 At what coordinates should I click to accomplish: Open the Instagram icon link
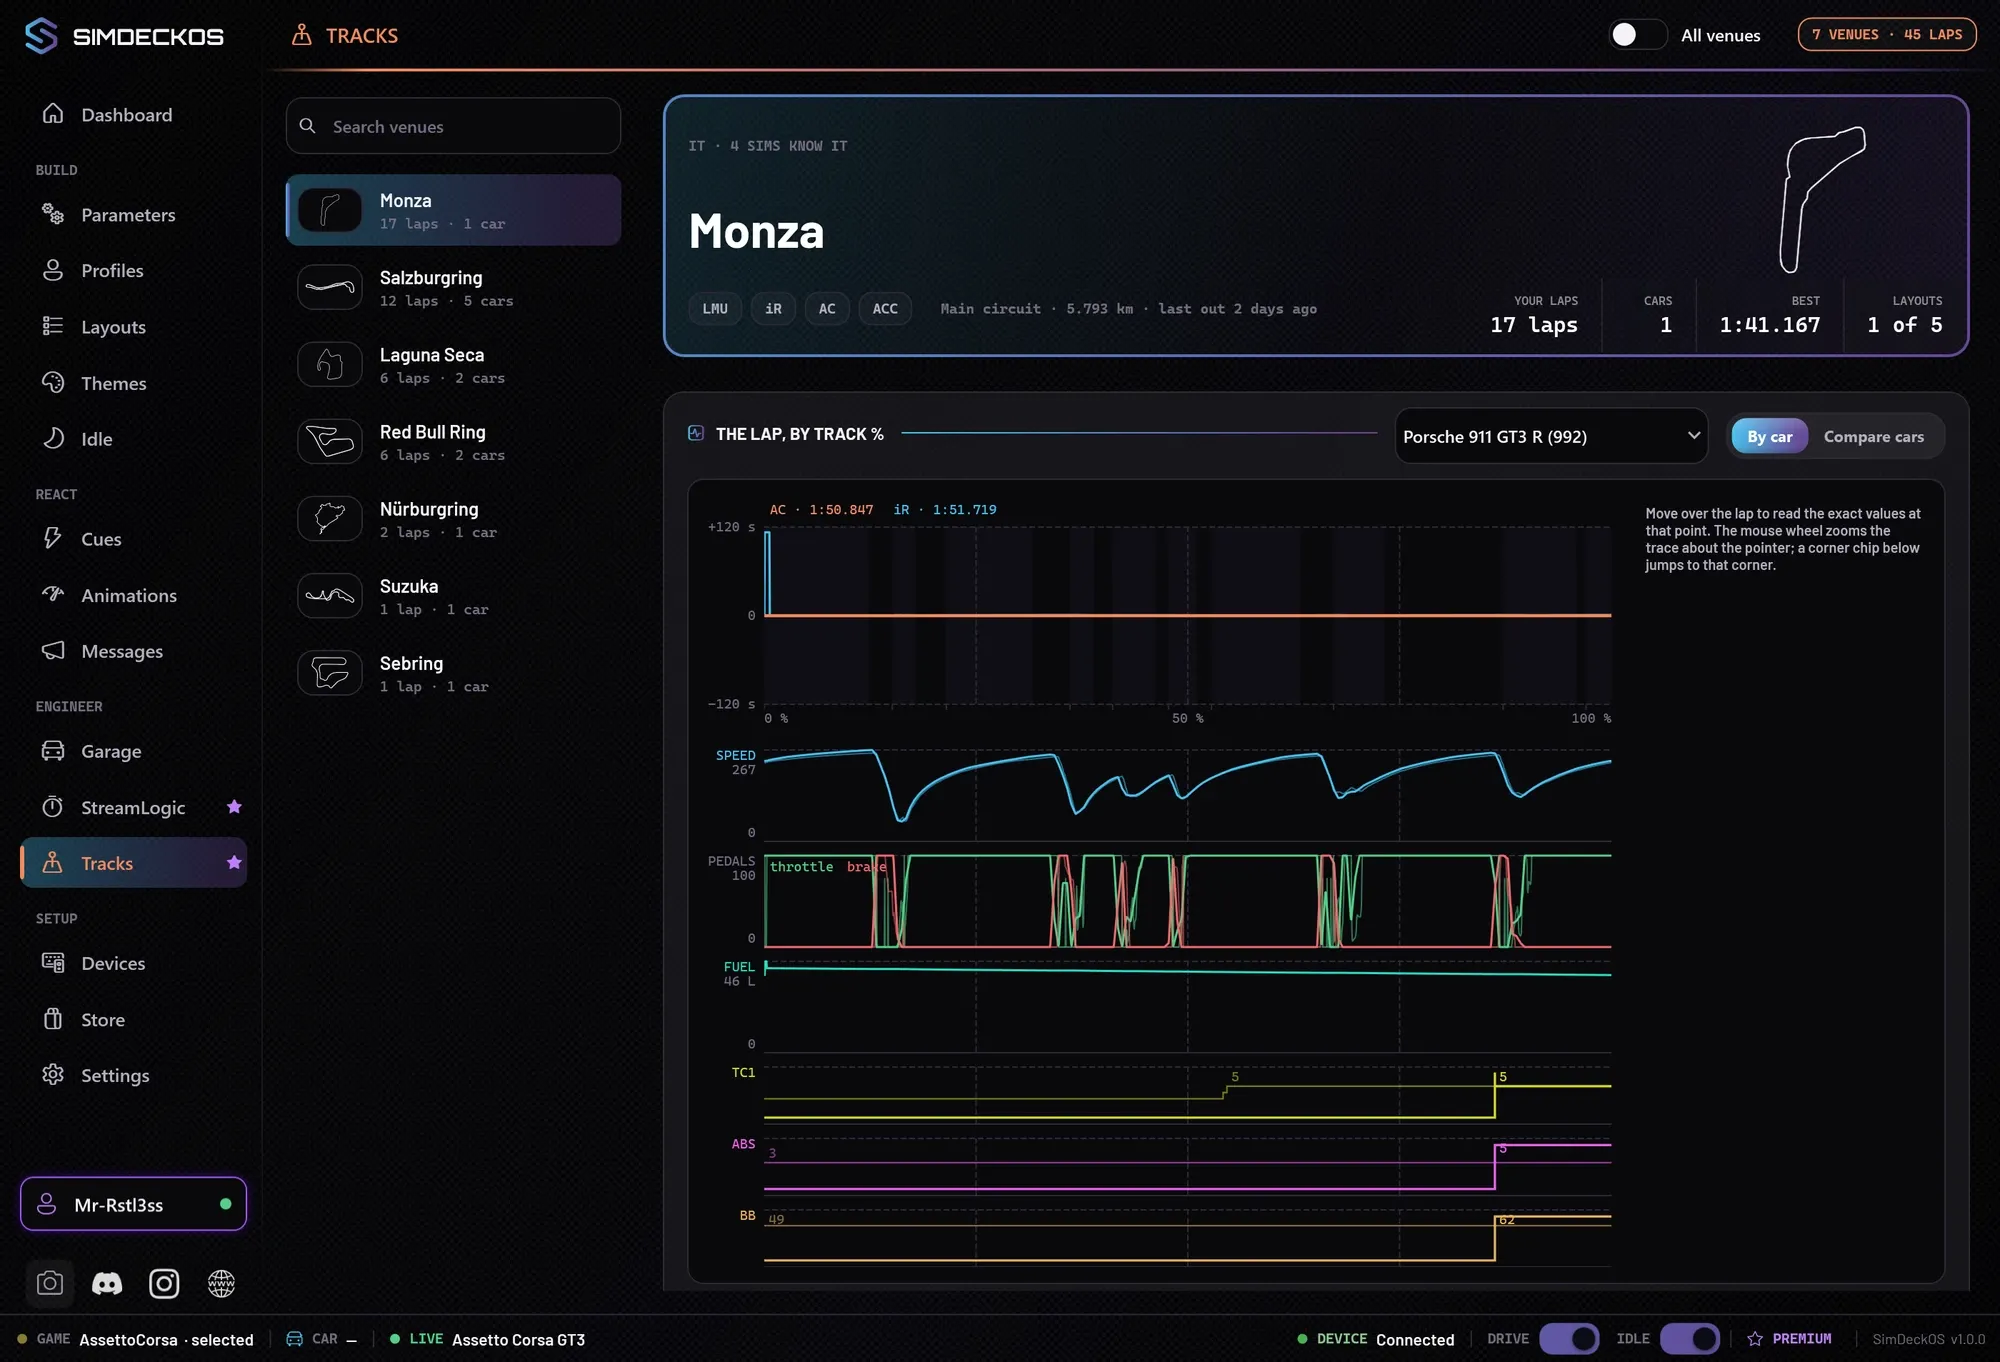click(x=164, y=1283)
